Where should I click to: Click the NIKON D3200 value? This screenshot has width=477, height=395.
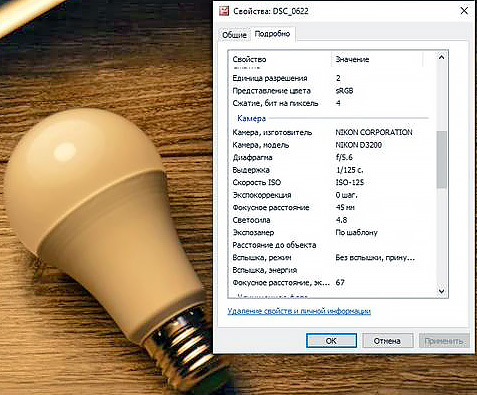pos(359,145)
